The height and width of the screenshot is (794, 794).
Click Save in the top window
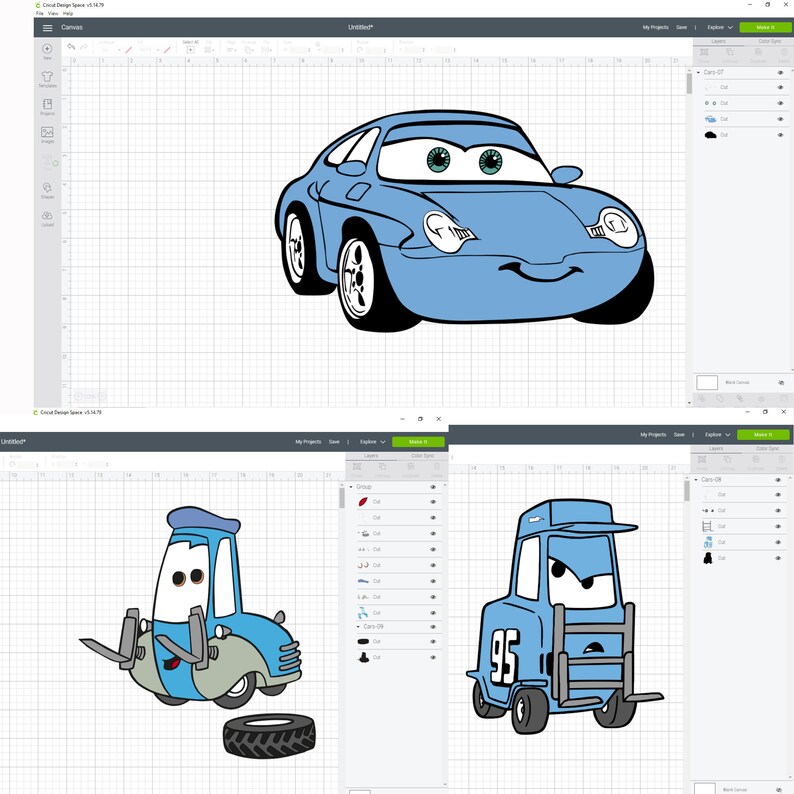pos(682,27)
